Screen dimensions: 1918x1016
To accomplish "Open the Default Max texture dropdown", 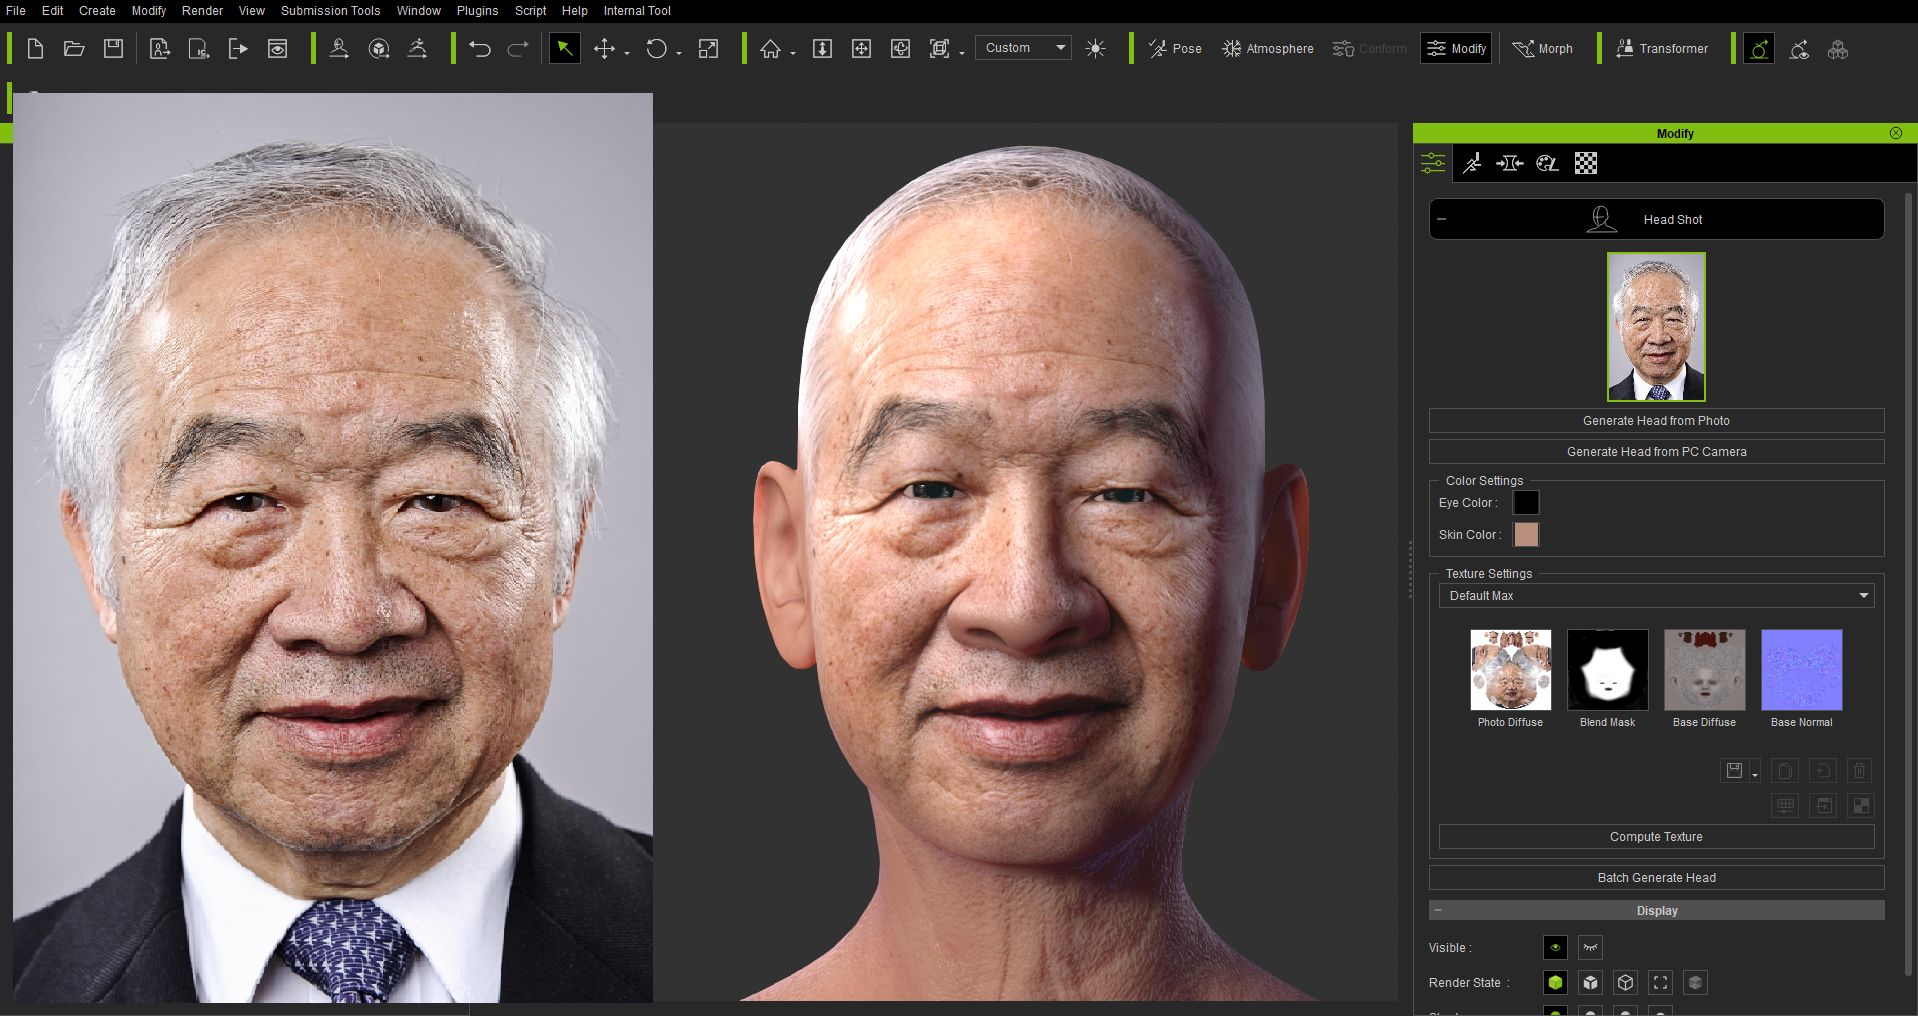I will (x=1656, y=596).
